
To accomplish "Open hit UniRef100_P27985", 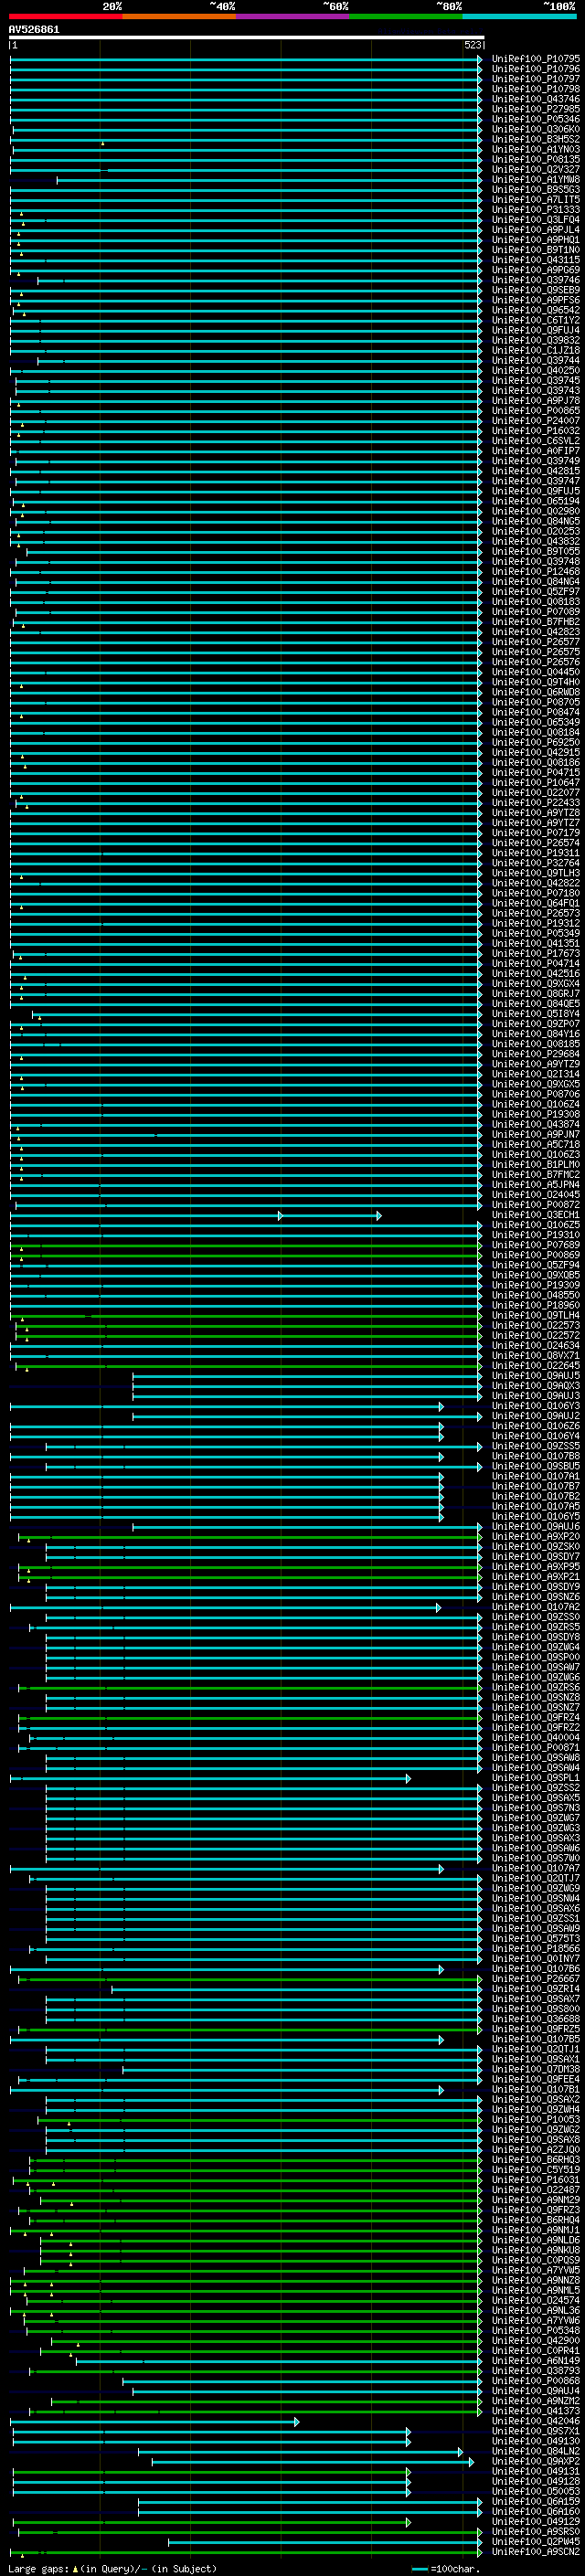I will click(x=536, y=109).
